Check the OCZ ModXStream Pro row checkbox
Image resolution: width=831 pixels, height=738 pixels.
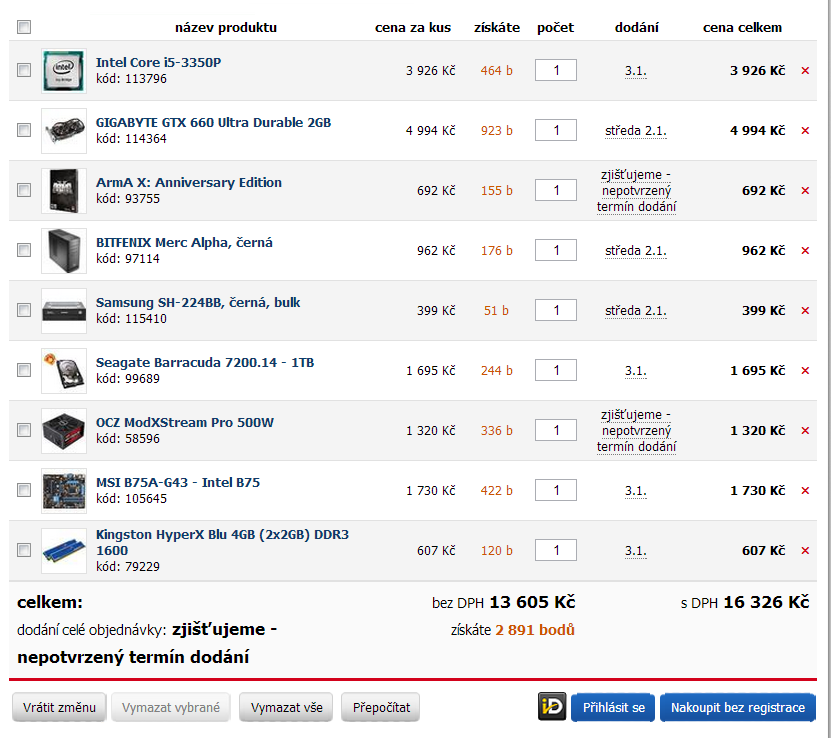pyautogui.click(x=24, y=430)
